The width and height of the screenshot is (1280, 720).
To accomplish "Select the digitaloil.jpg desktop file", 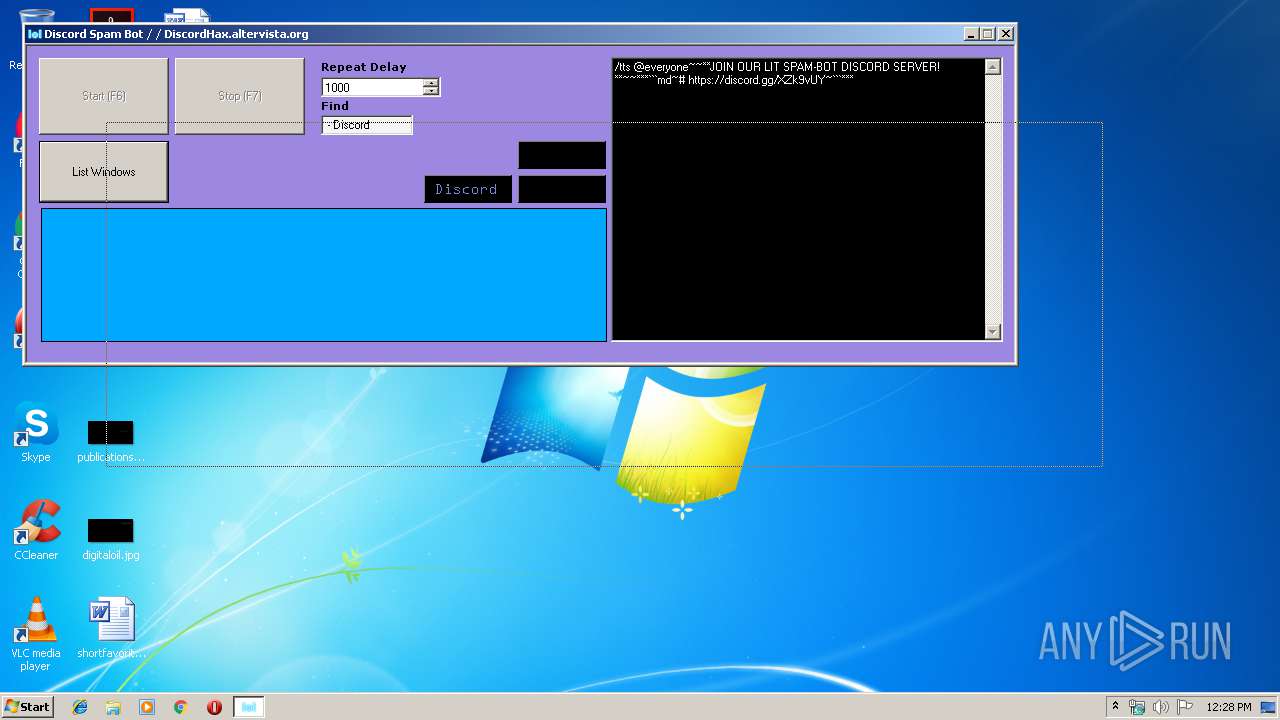I will (110, 539).
